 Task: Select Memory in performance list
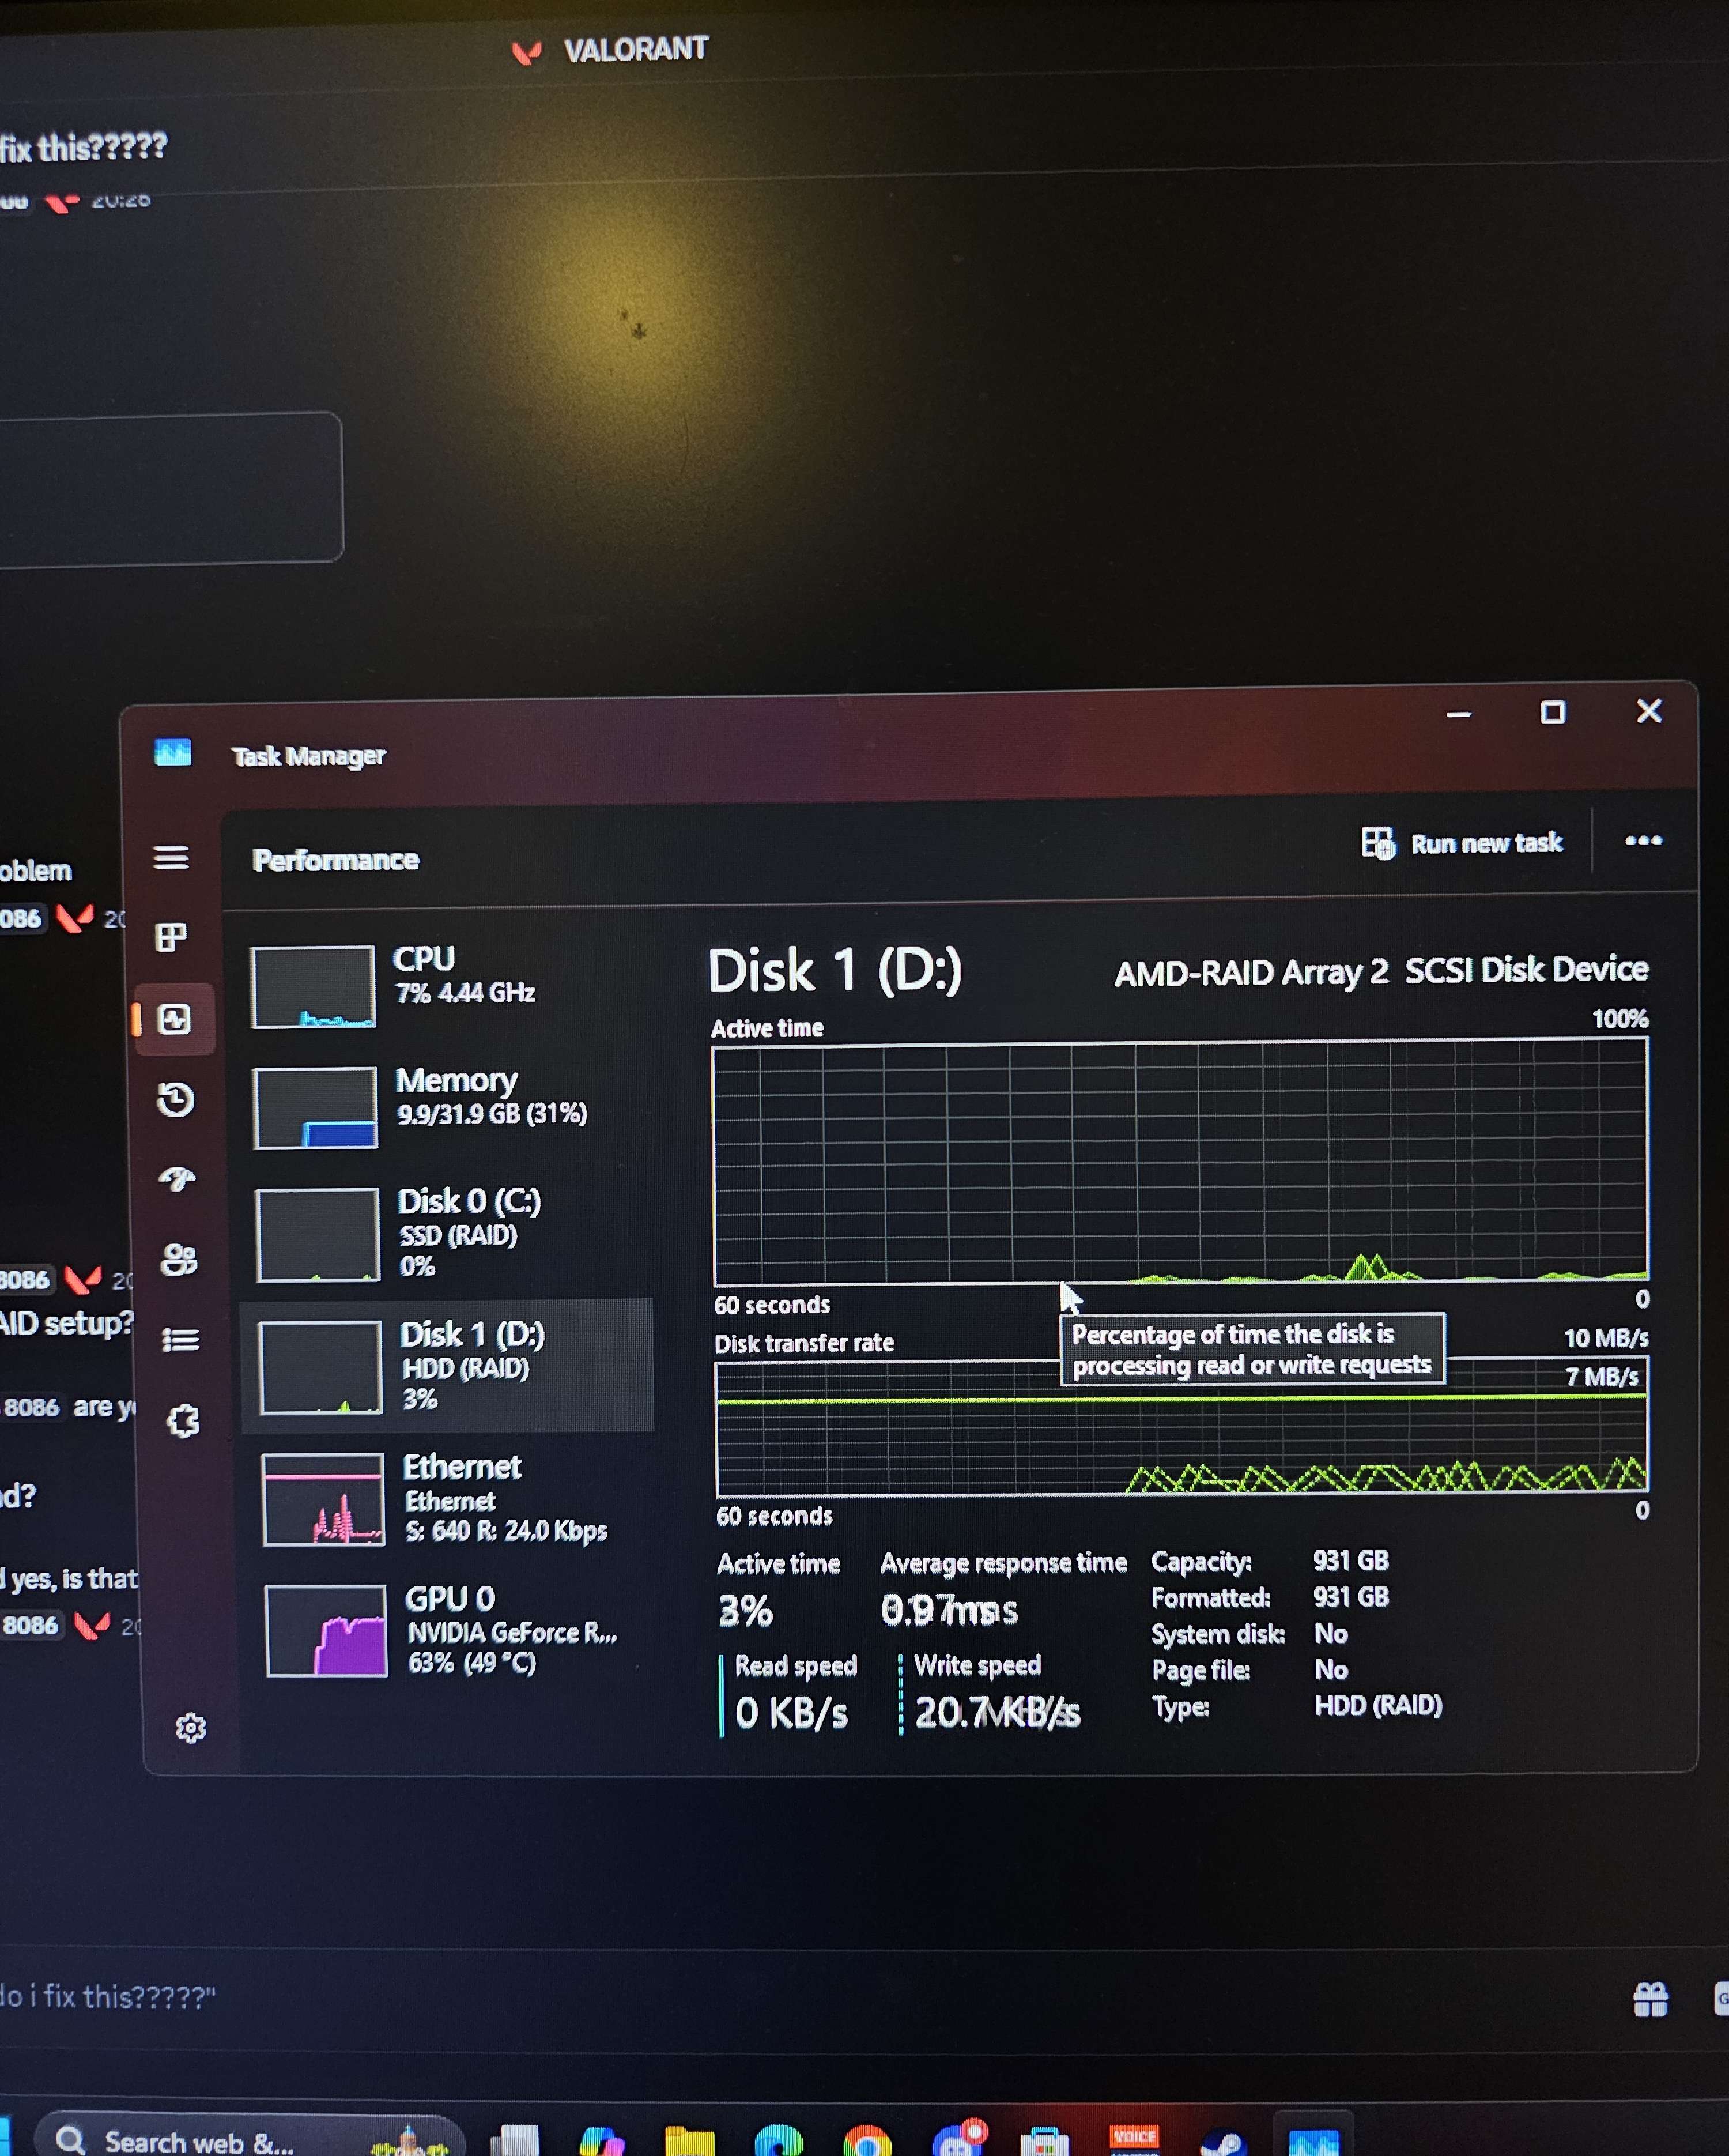(447, 1107)
